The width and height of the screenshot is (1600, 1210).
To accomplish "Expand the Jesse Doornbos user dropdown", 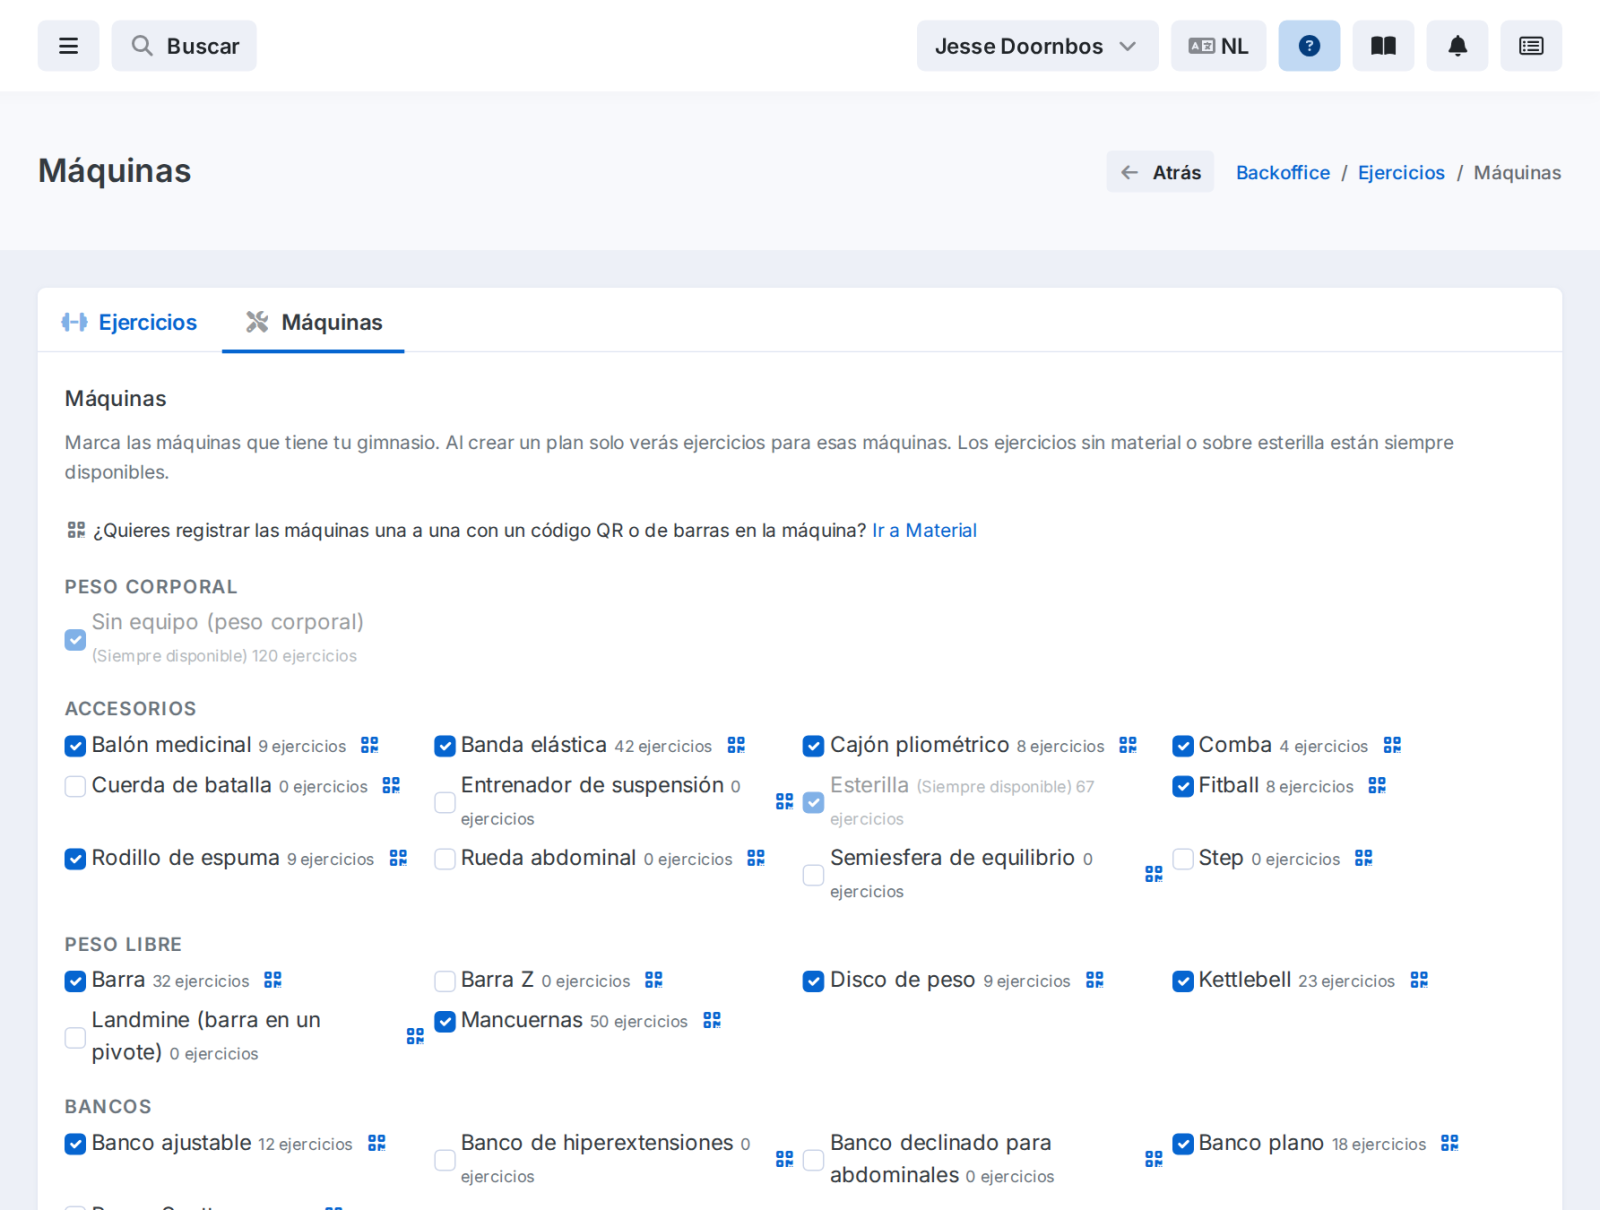I will pyautogui.click(x=1037, y=46).
